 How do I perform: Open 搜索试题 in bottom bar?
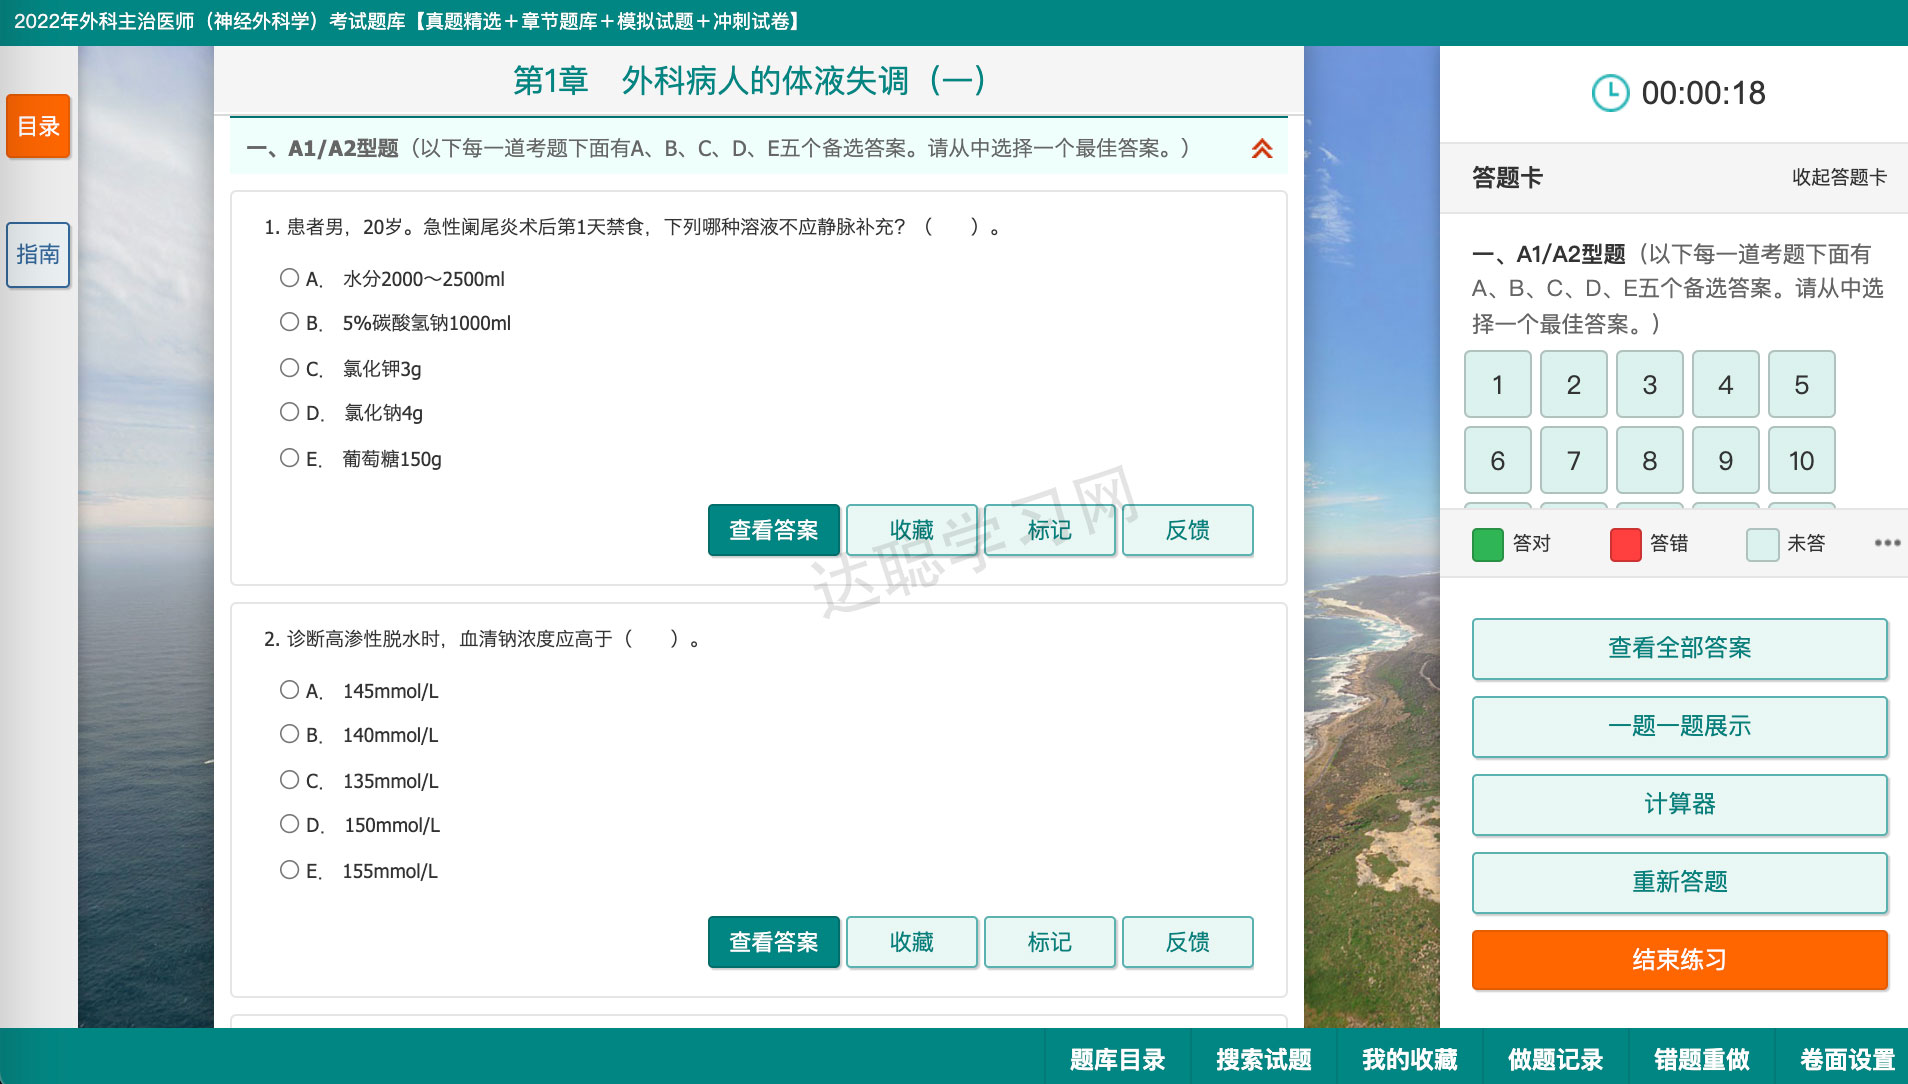[1264, 1059]
